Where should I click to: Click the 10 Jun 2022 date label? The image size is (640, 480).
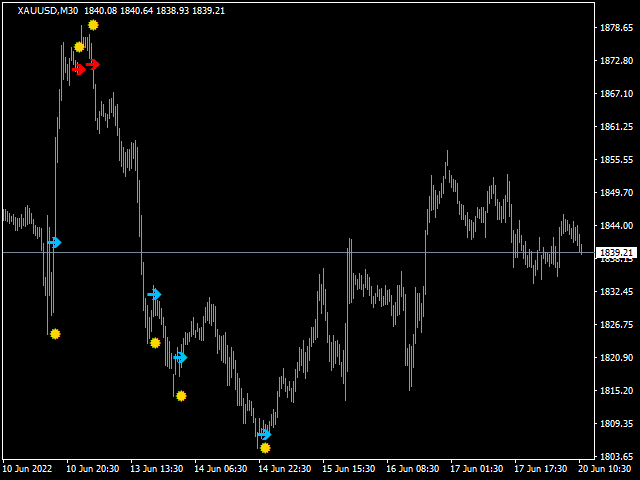point(27,468)
